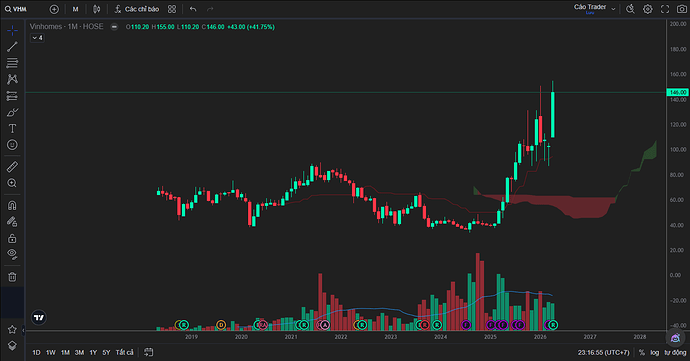Select the forecasting and position tool
Image resolution: width=690 pixels, height=361 pixels.
pyautogui.click(x=12, y=96)
